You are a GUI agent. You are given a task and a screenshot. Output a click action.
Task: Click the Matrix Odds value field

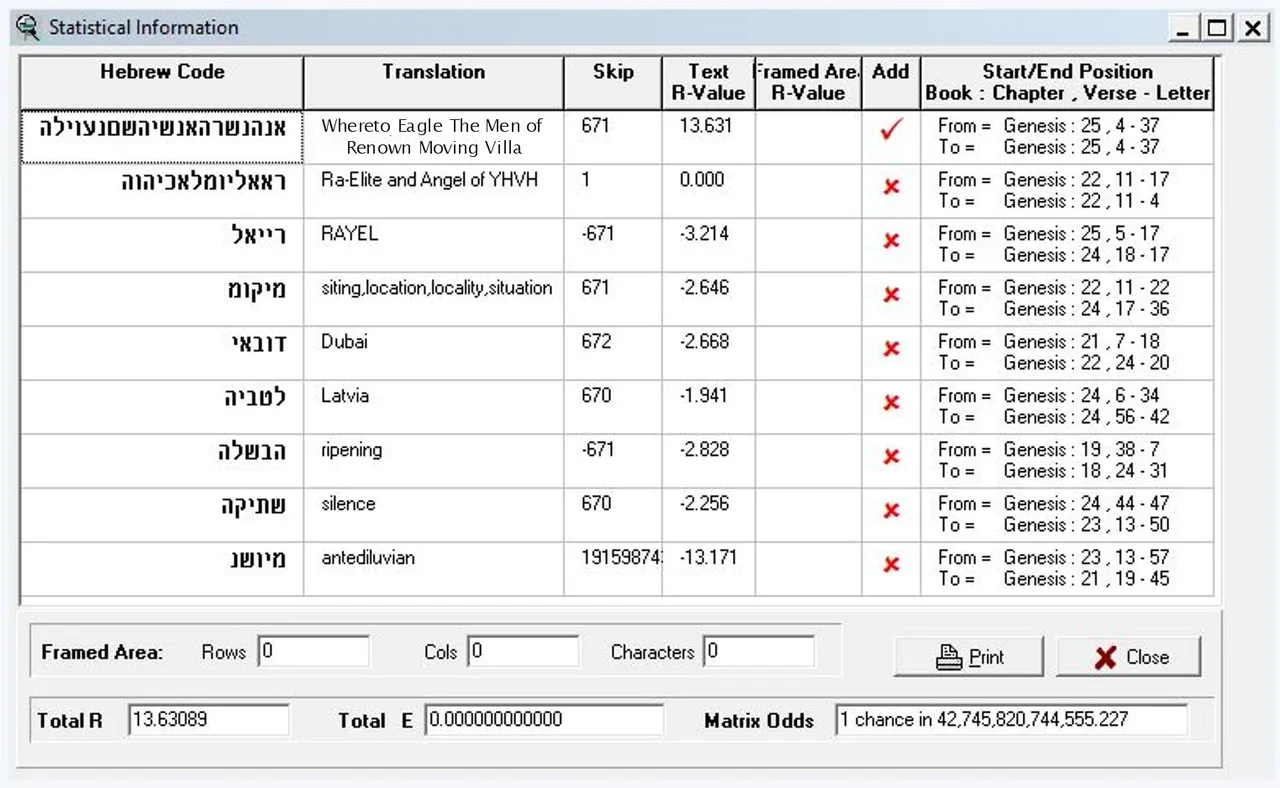[x=1011, y=720]
